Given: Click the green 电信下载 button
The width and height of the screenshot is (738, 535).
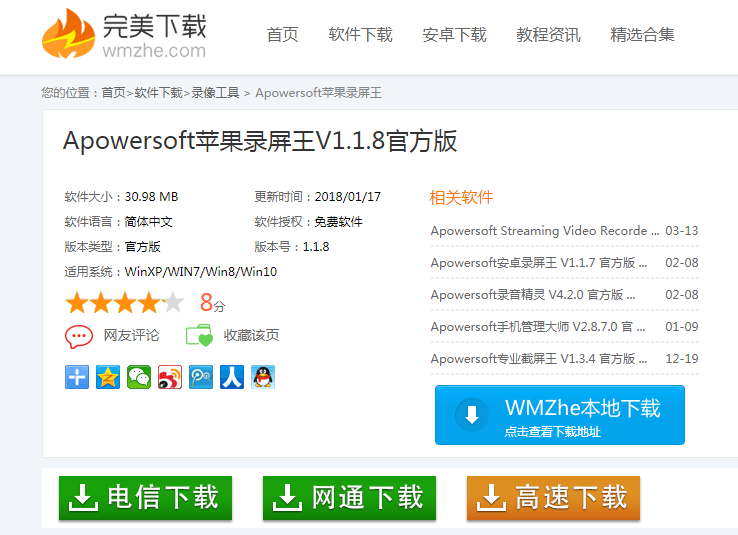Looking at the screenshot, I should pyautogui.click(x=145, y=498).
